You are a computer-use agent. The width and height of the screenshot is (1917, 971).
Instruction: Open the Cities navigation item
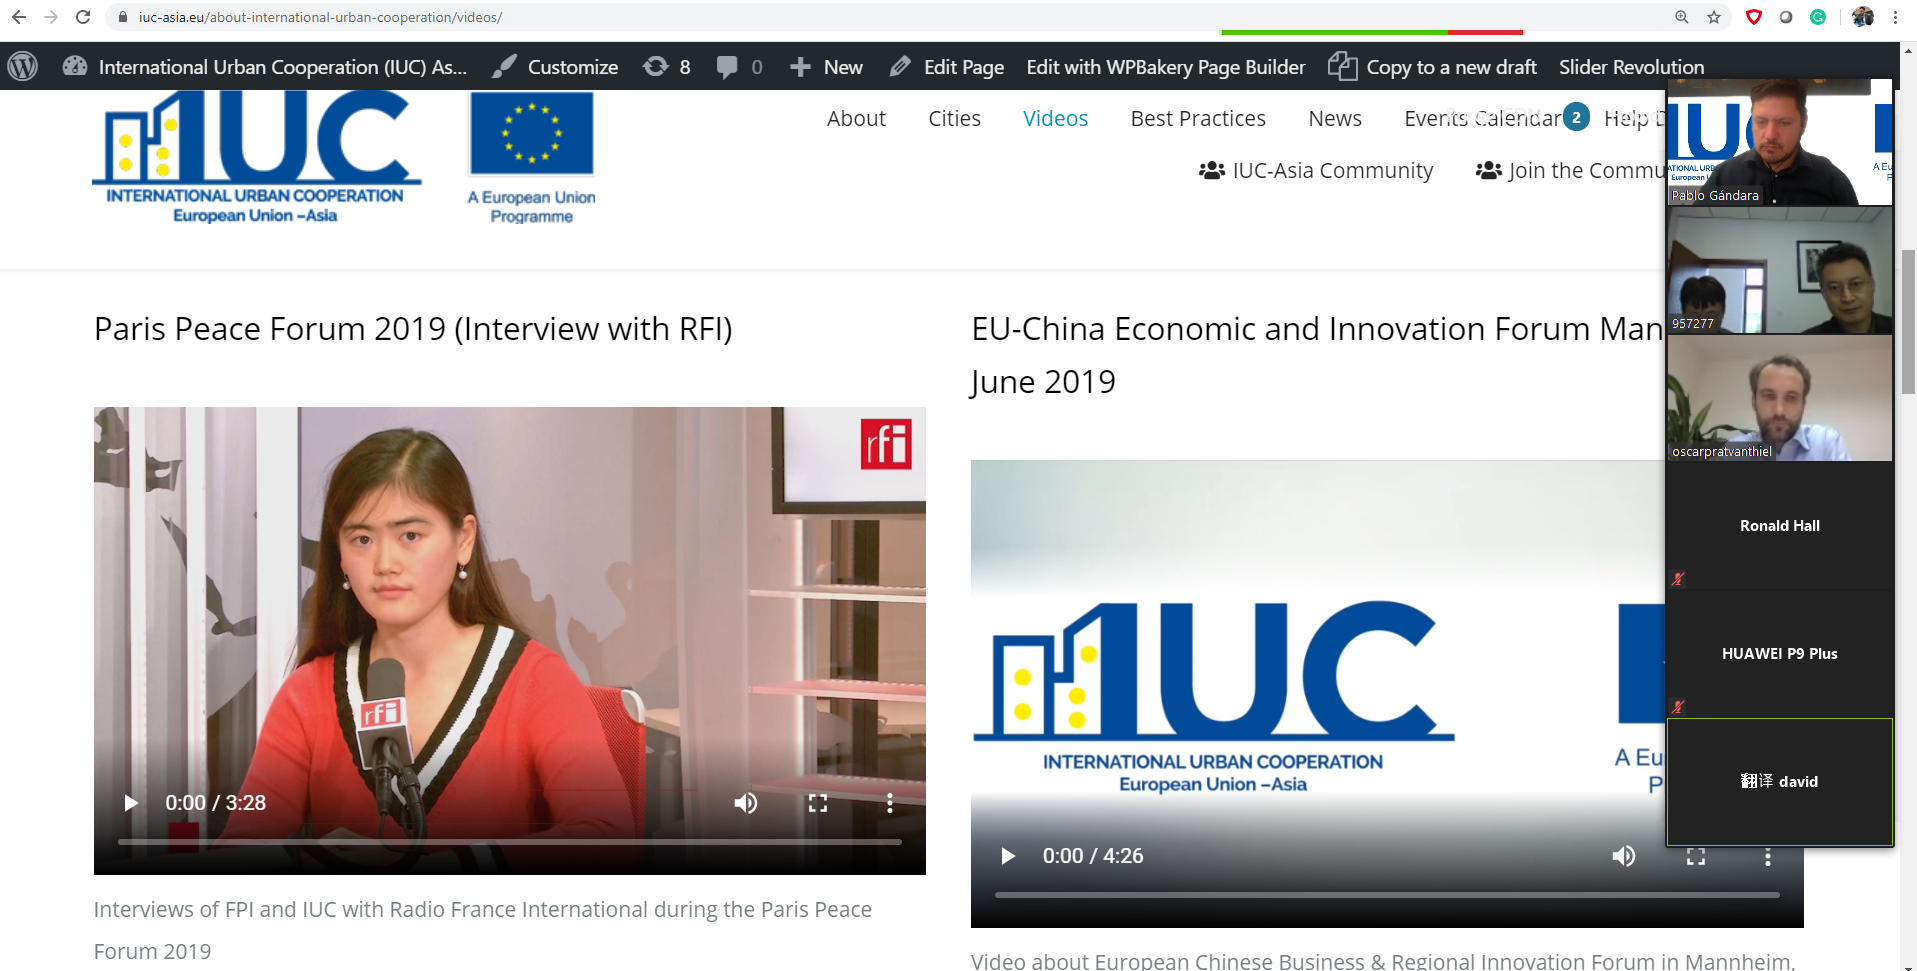click(x=954, y=119)
